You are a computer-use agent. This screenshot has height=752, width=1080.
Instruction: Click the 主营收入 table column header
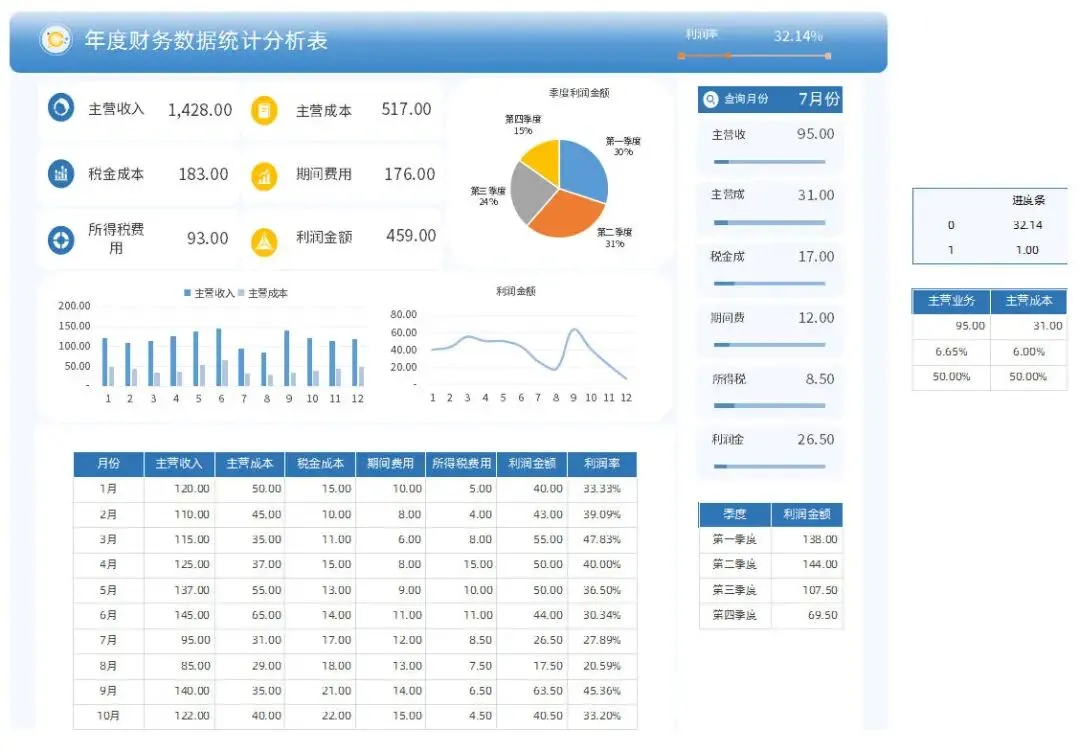point(179,463)
